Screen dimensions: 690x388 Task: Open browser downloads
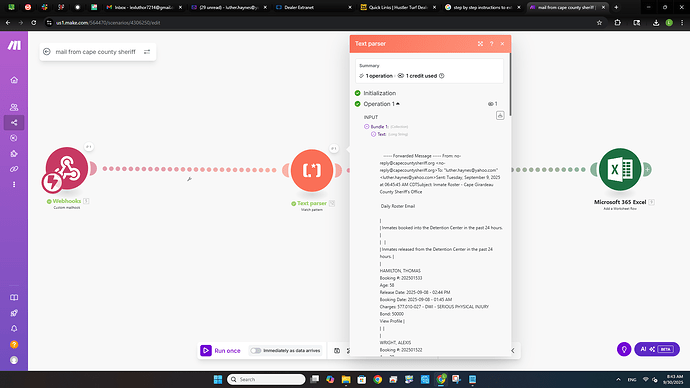pos(656,23)
